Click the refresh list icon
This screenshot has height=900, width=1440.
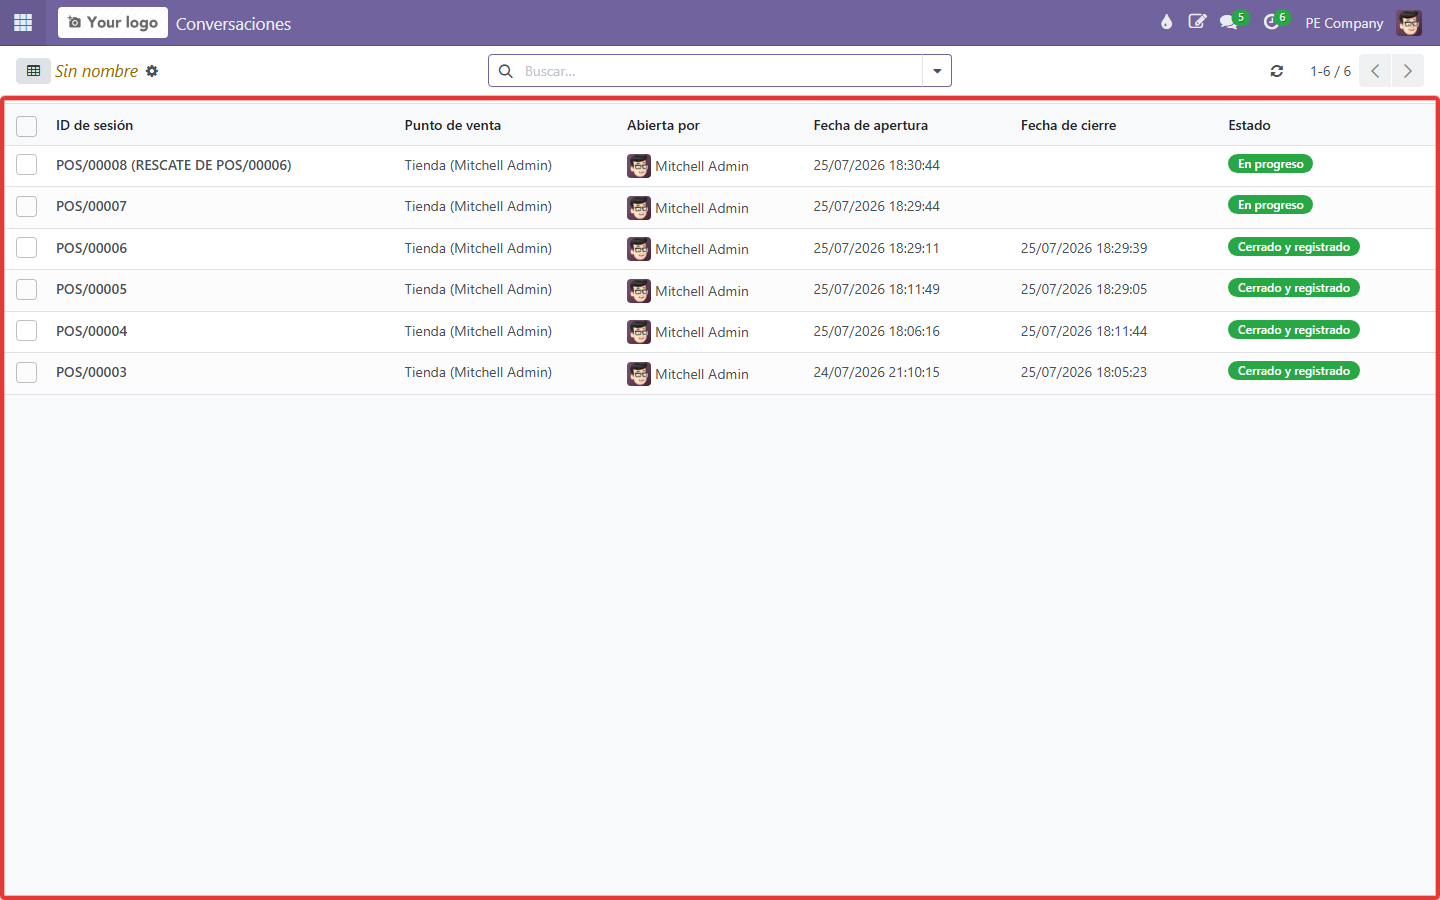click(1277, 71)
